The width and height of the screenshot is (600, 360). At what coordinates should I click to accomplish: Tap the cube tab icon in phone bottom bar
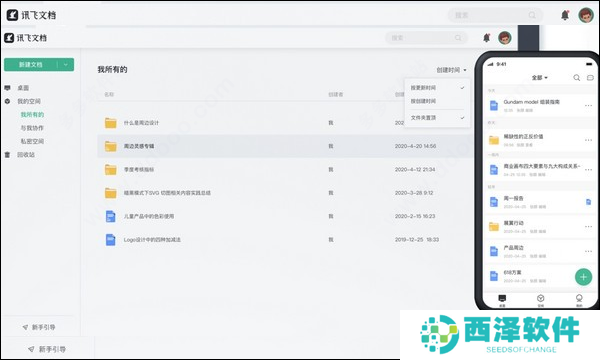[x=540, y=298]
